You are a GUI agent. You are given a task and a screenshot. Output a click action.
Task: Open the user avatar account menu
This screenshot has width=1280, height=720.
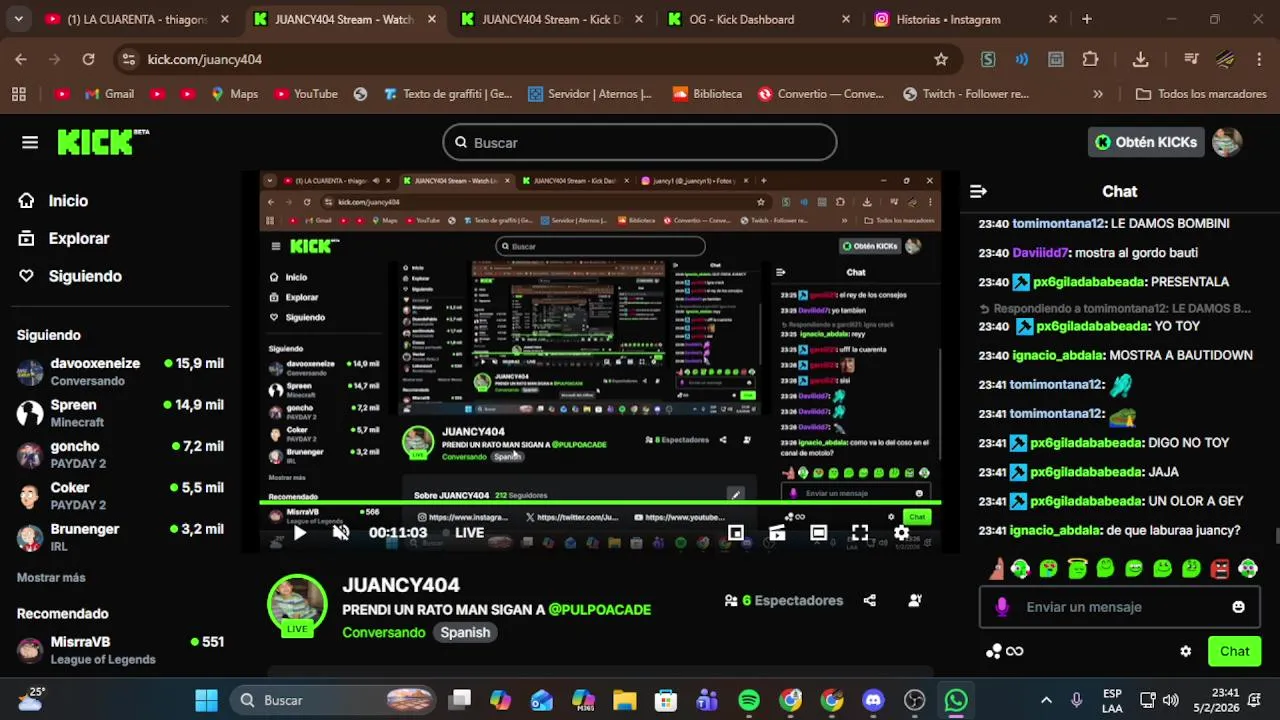point(1227,142)
